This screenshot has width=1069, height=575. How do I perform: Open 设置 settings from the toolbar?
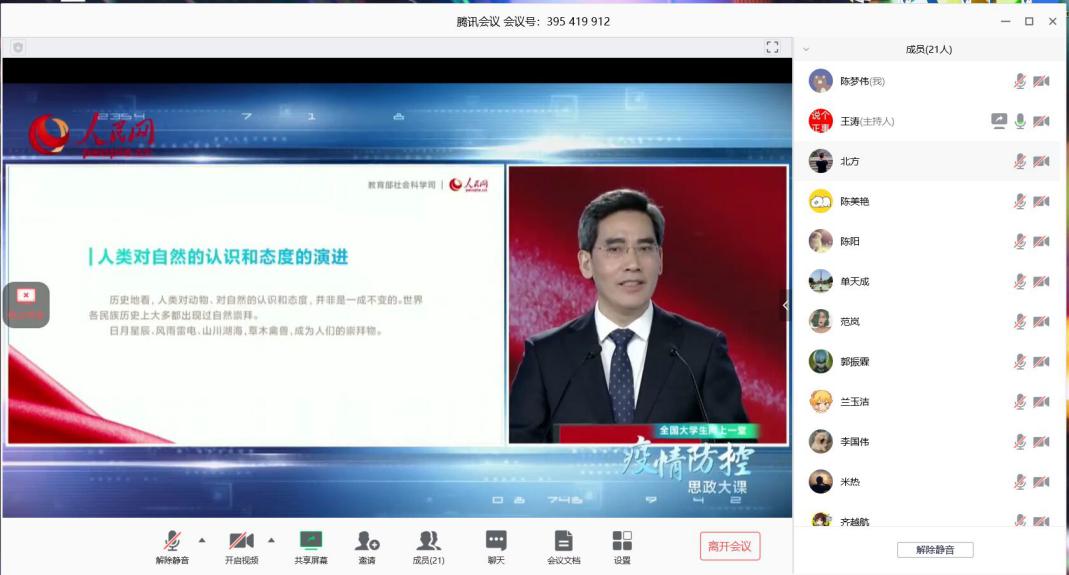pyautogui.click(x=622, y=541)
